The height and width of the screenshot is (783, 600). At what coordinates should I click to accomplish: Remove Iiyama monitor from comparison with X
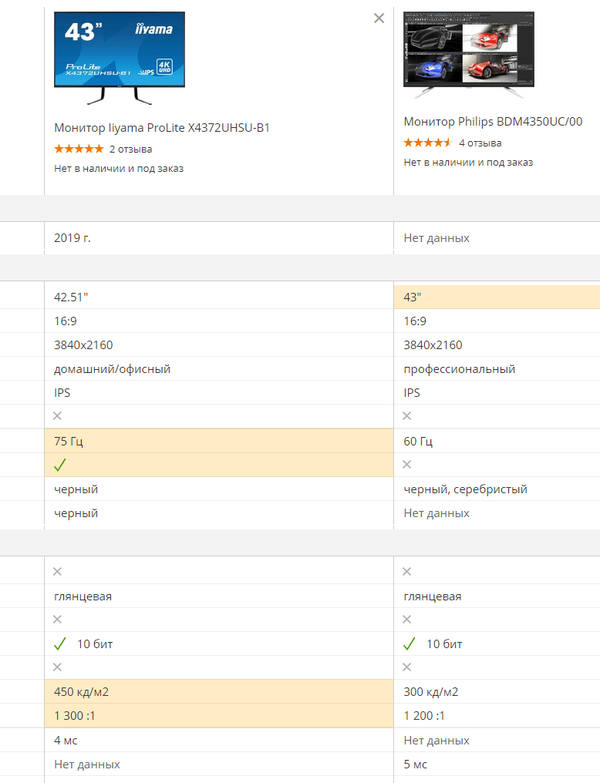pyautogui.click(x=379, y=18)
